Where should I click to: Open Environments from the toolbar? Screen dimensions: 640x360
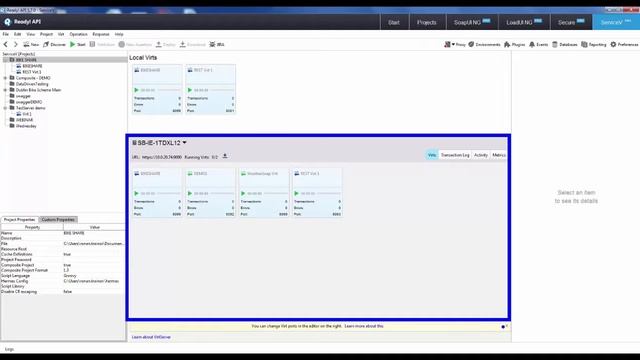484,44
